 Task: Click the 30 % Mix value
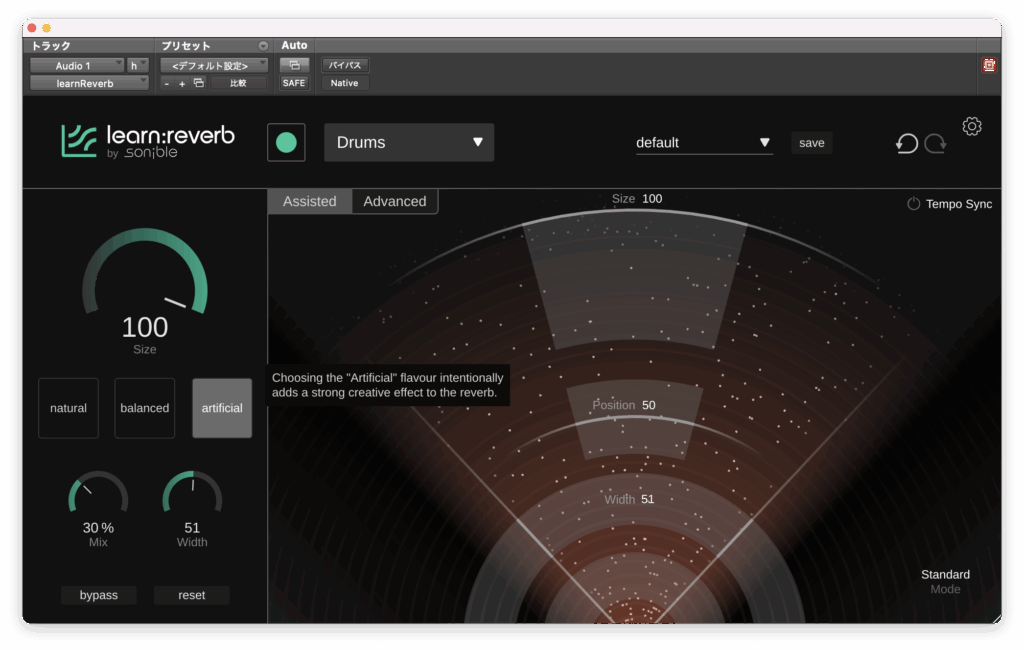point(98,528)
